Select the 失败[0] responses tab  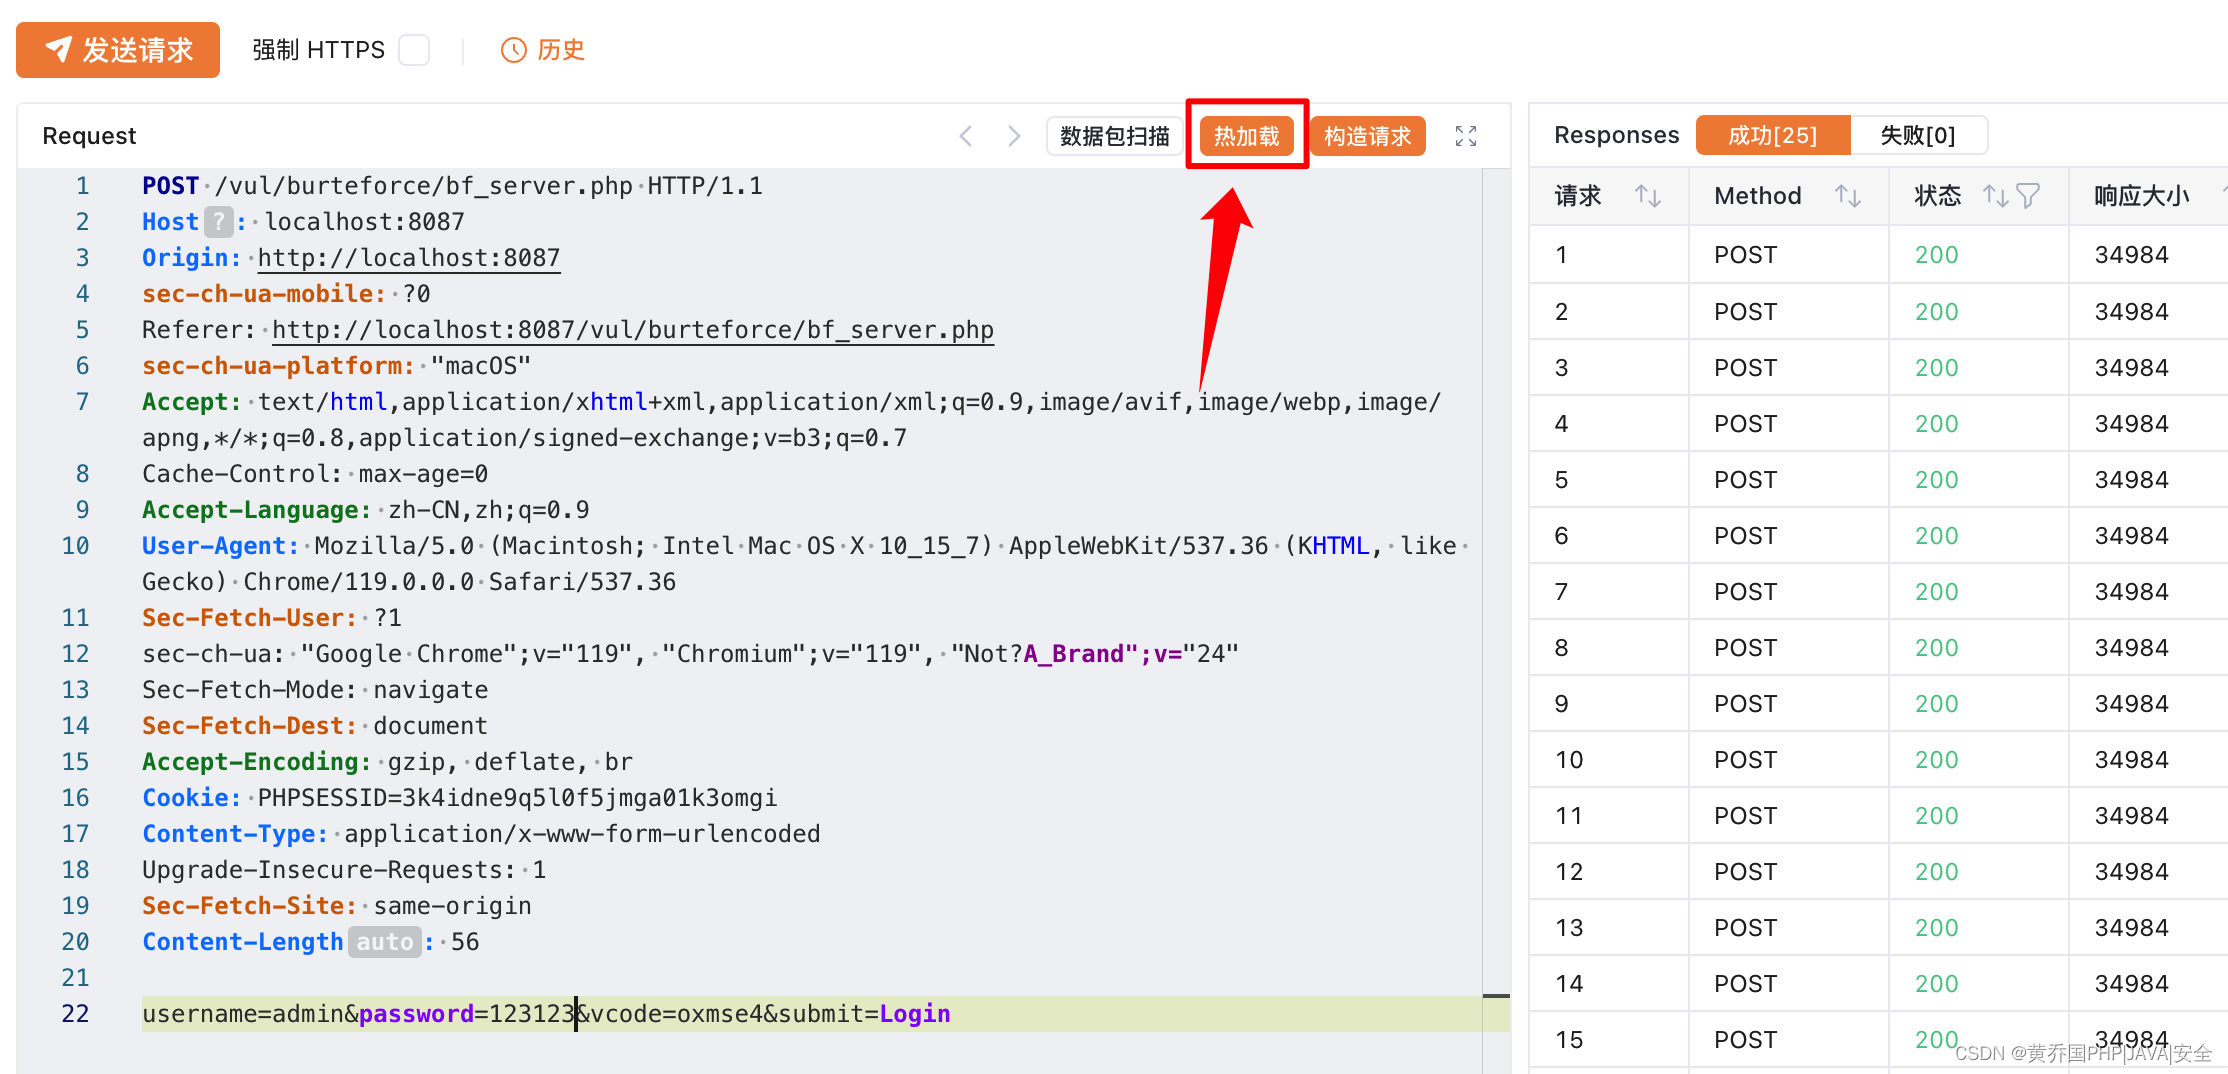click(1918, 135)
